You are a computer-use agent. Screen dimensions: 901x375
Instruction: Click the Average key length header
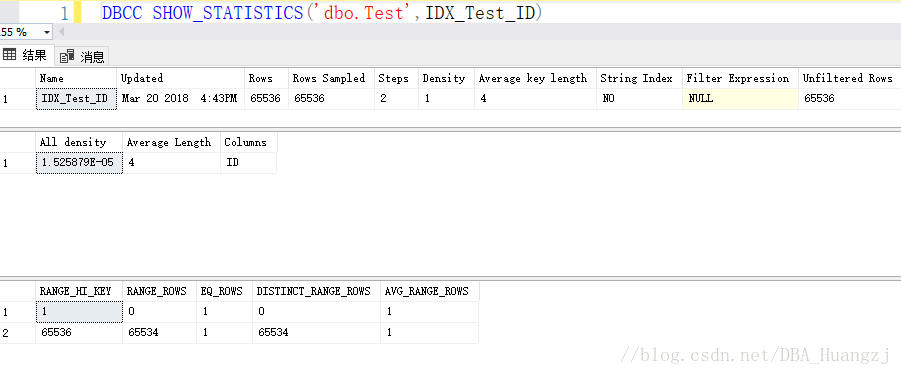pos(536,78)
